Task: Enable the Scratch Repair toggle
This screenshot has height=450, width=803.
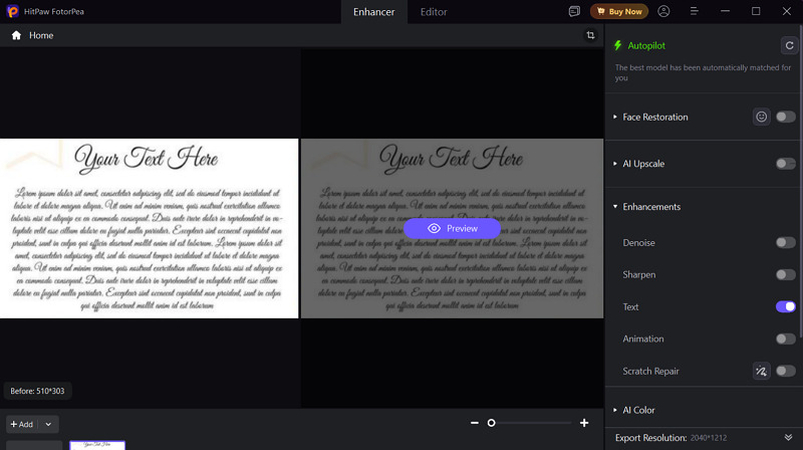Action: [785, 371]
